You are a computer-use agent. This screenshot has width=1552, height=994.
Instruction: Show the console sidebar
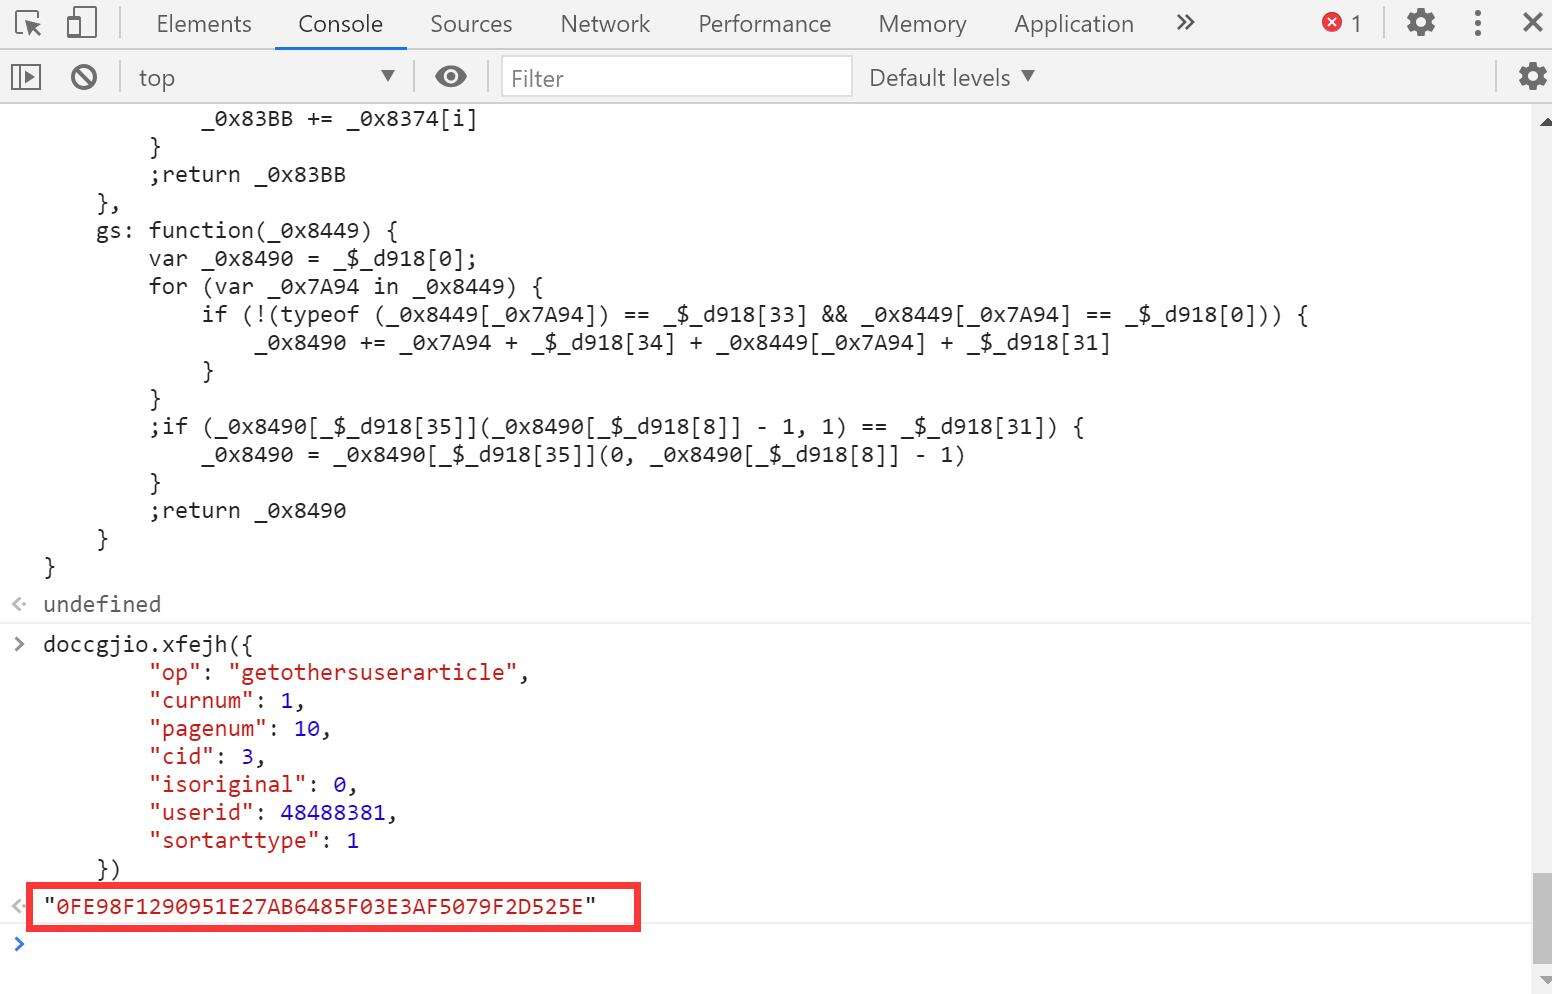pyautogui.click(x=26, y=77)
